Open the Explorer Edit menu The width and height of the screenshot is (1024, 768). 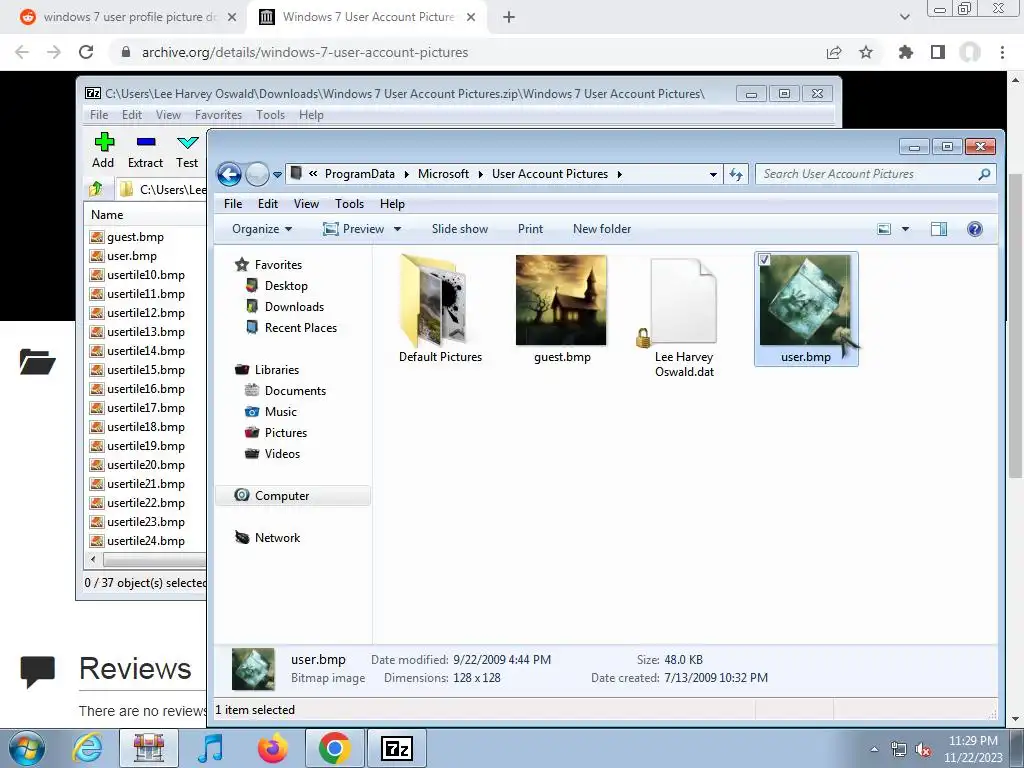pos(268,204)
